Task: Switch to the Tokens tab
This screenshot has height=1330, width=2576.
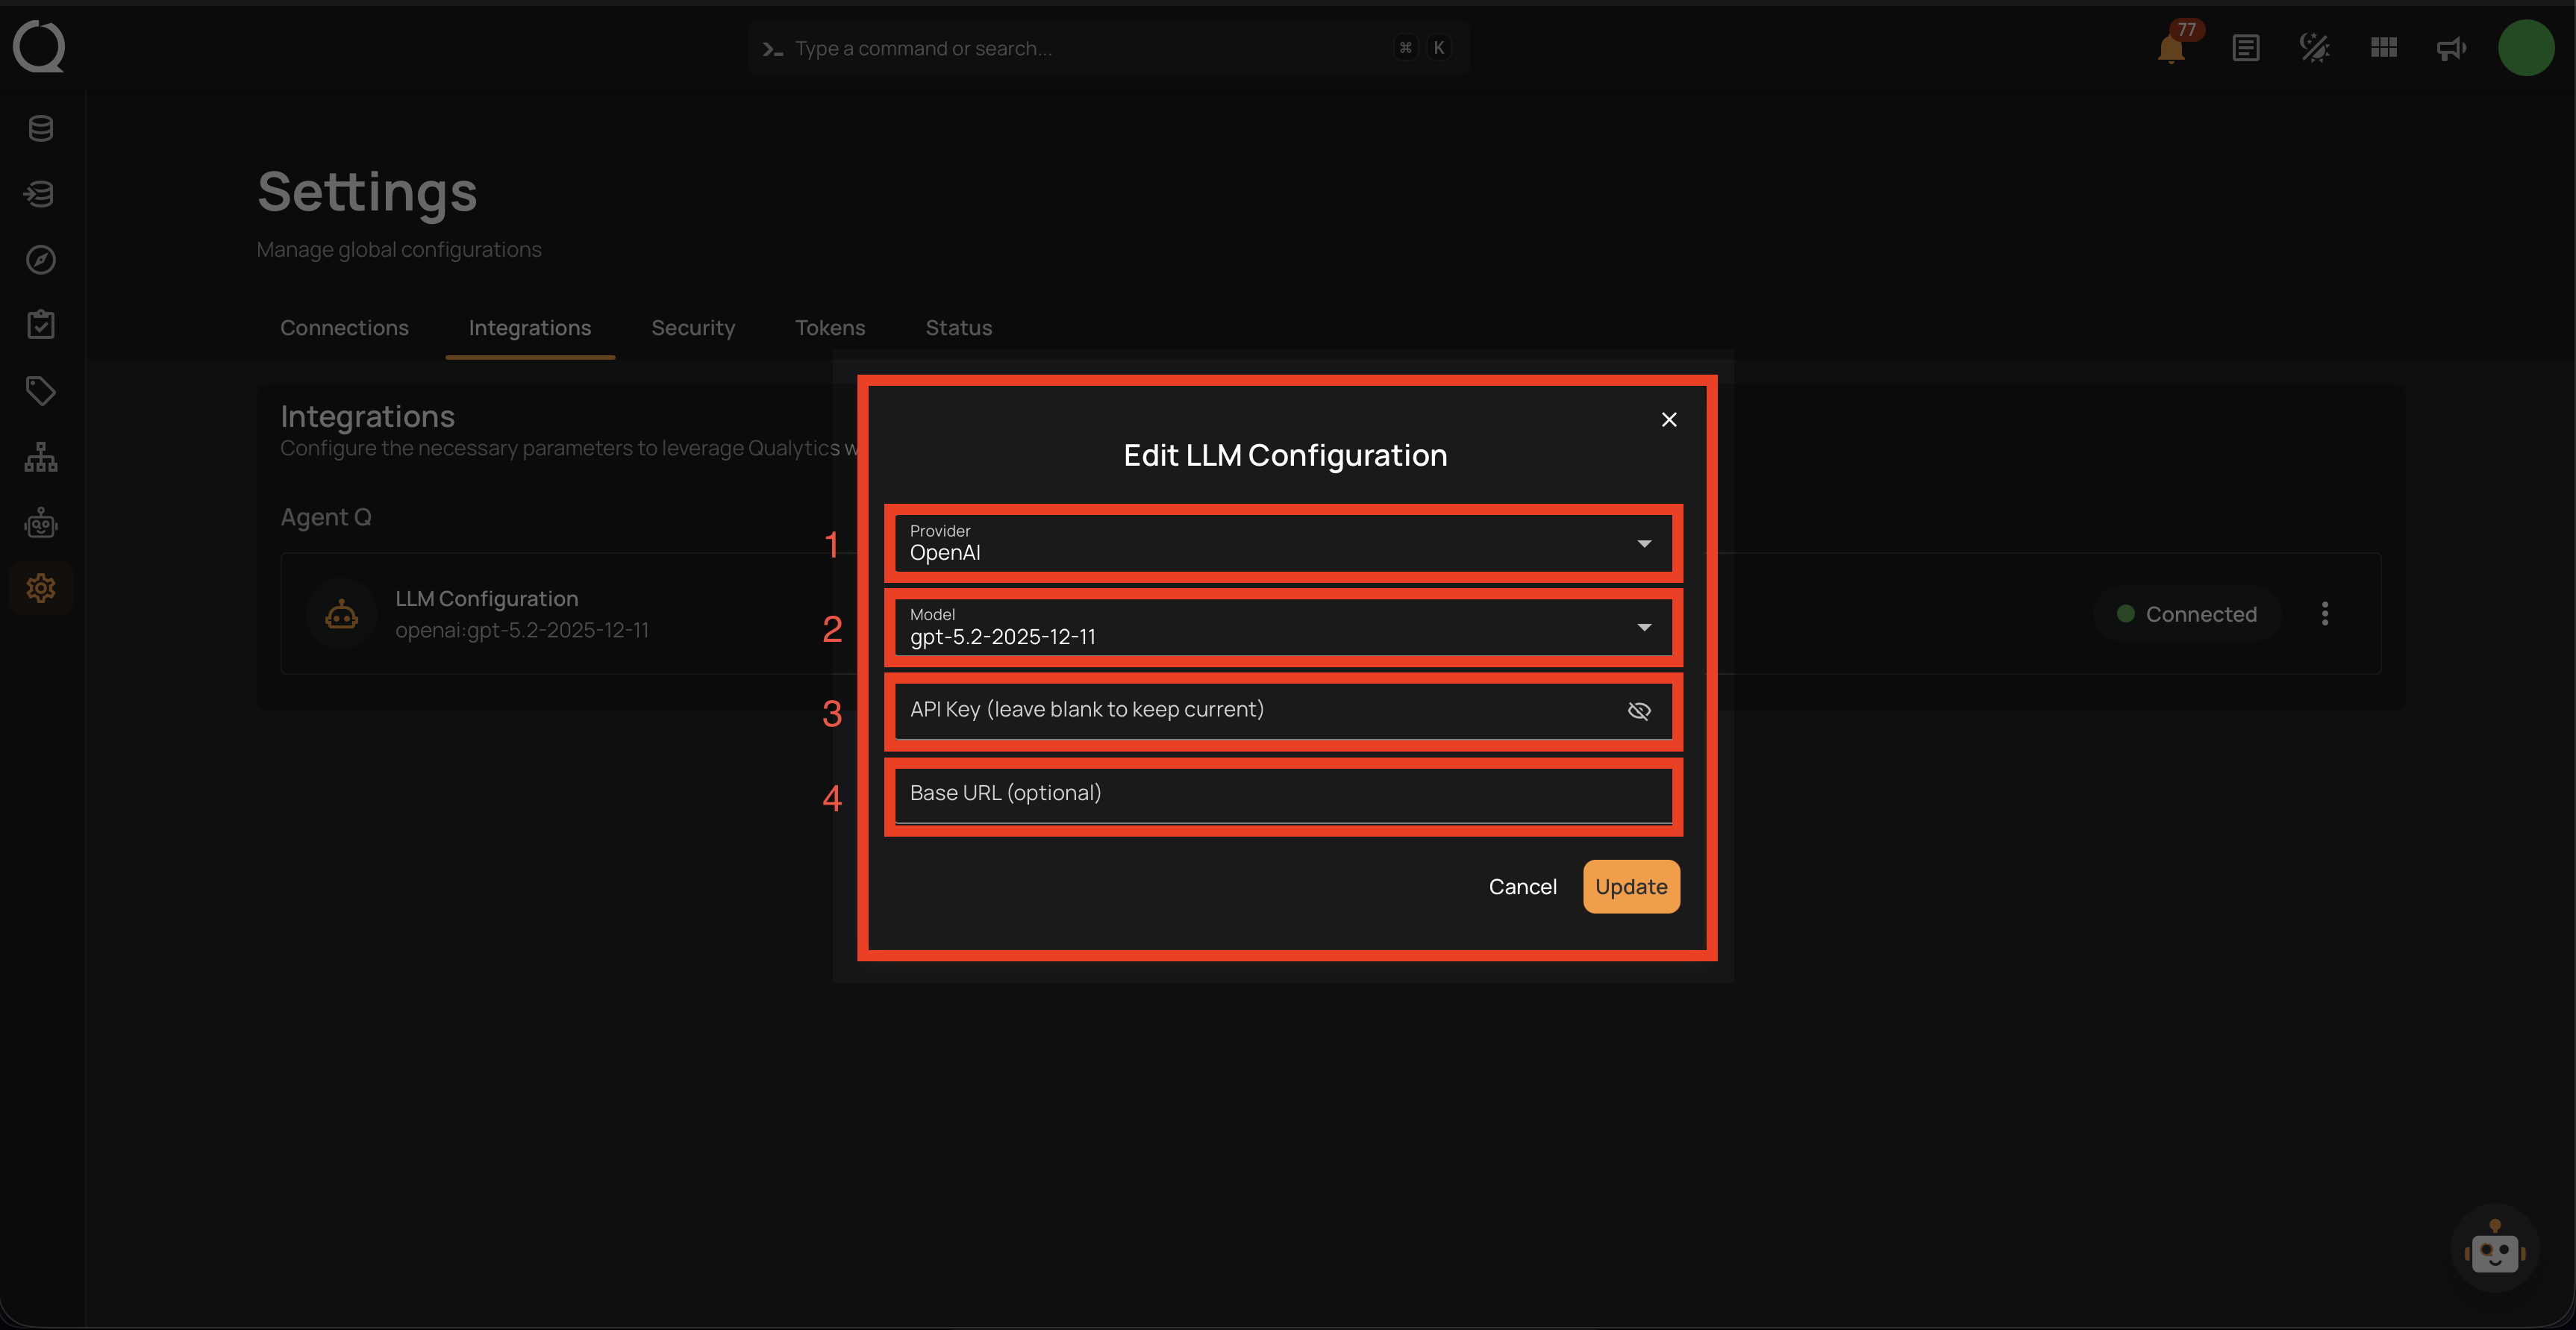Action: [830, 327]
